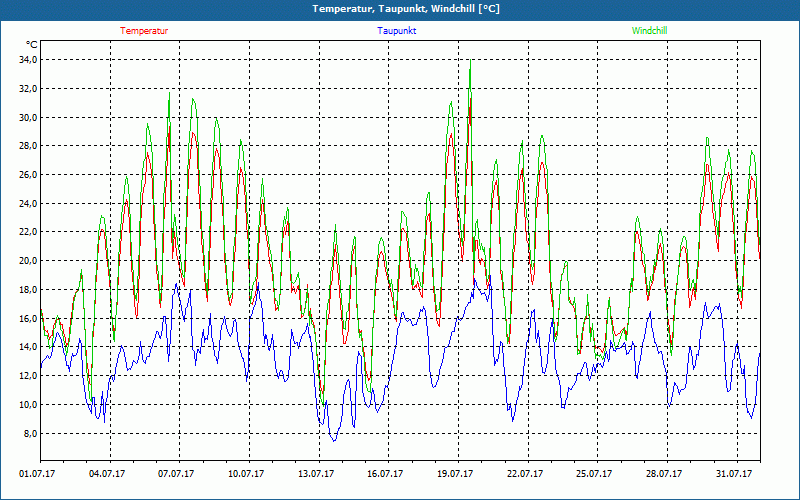Viewport: 800px width, 500px height.
Task: Click the x-axis date label 31.07.17
Action: point(734,474)
